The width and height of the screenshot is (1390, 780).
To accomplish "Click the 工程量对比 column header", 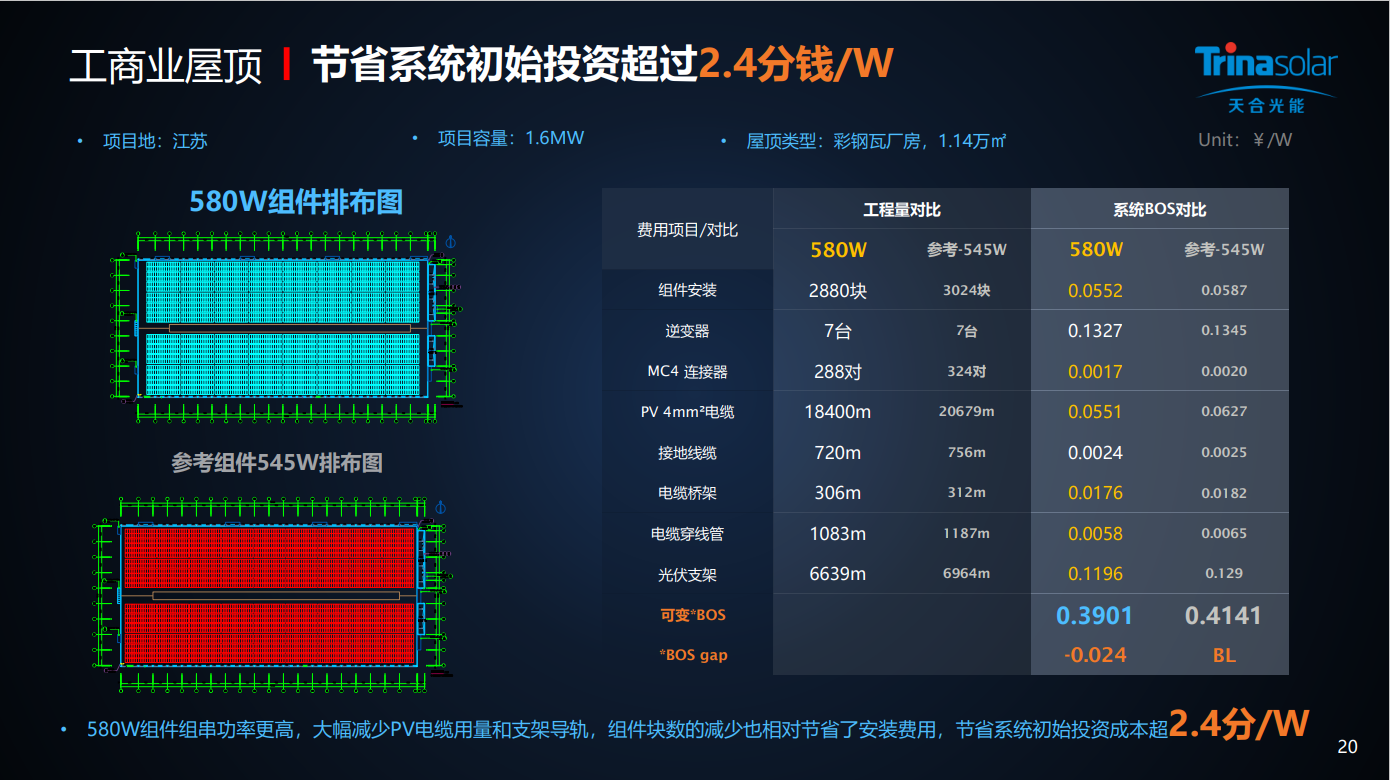I will [901, 210].
